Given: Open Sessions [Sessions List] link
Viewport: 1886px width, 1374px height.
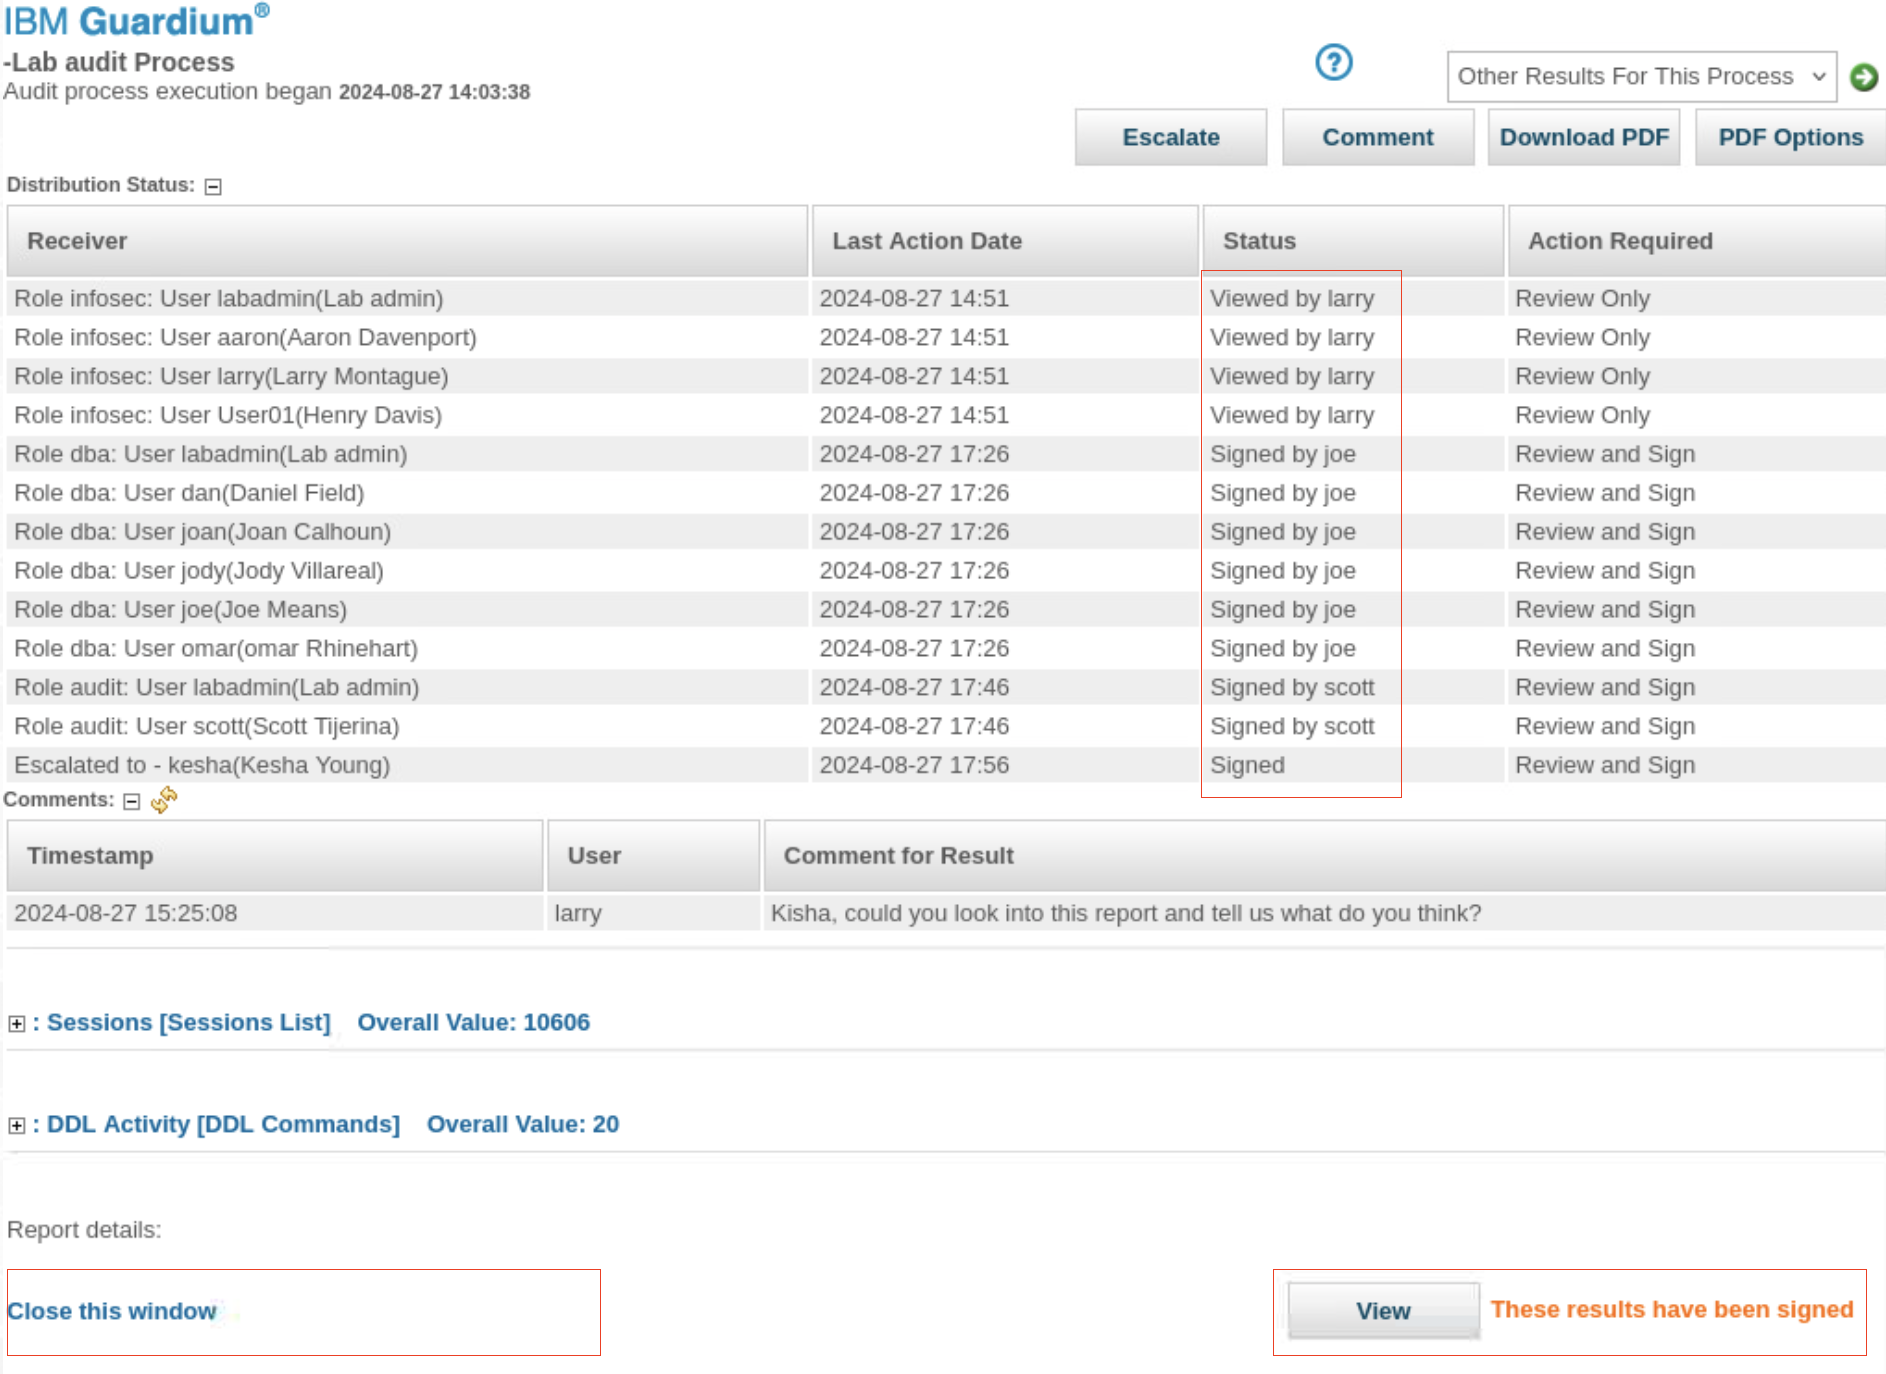Looking at the screenshot, I should click(188, 1022).
